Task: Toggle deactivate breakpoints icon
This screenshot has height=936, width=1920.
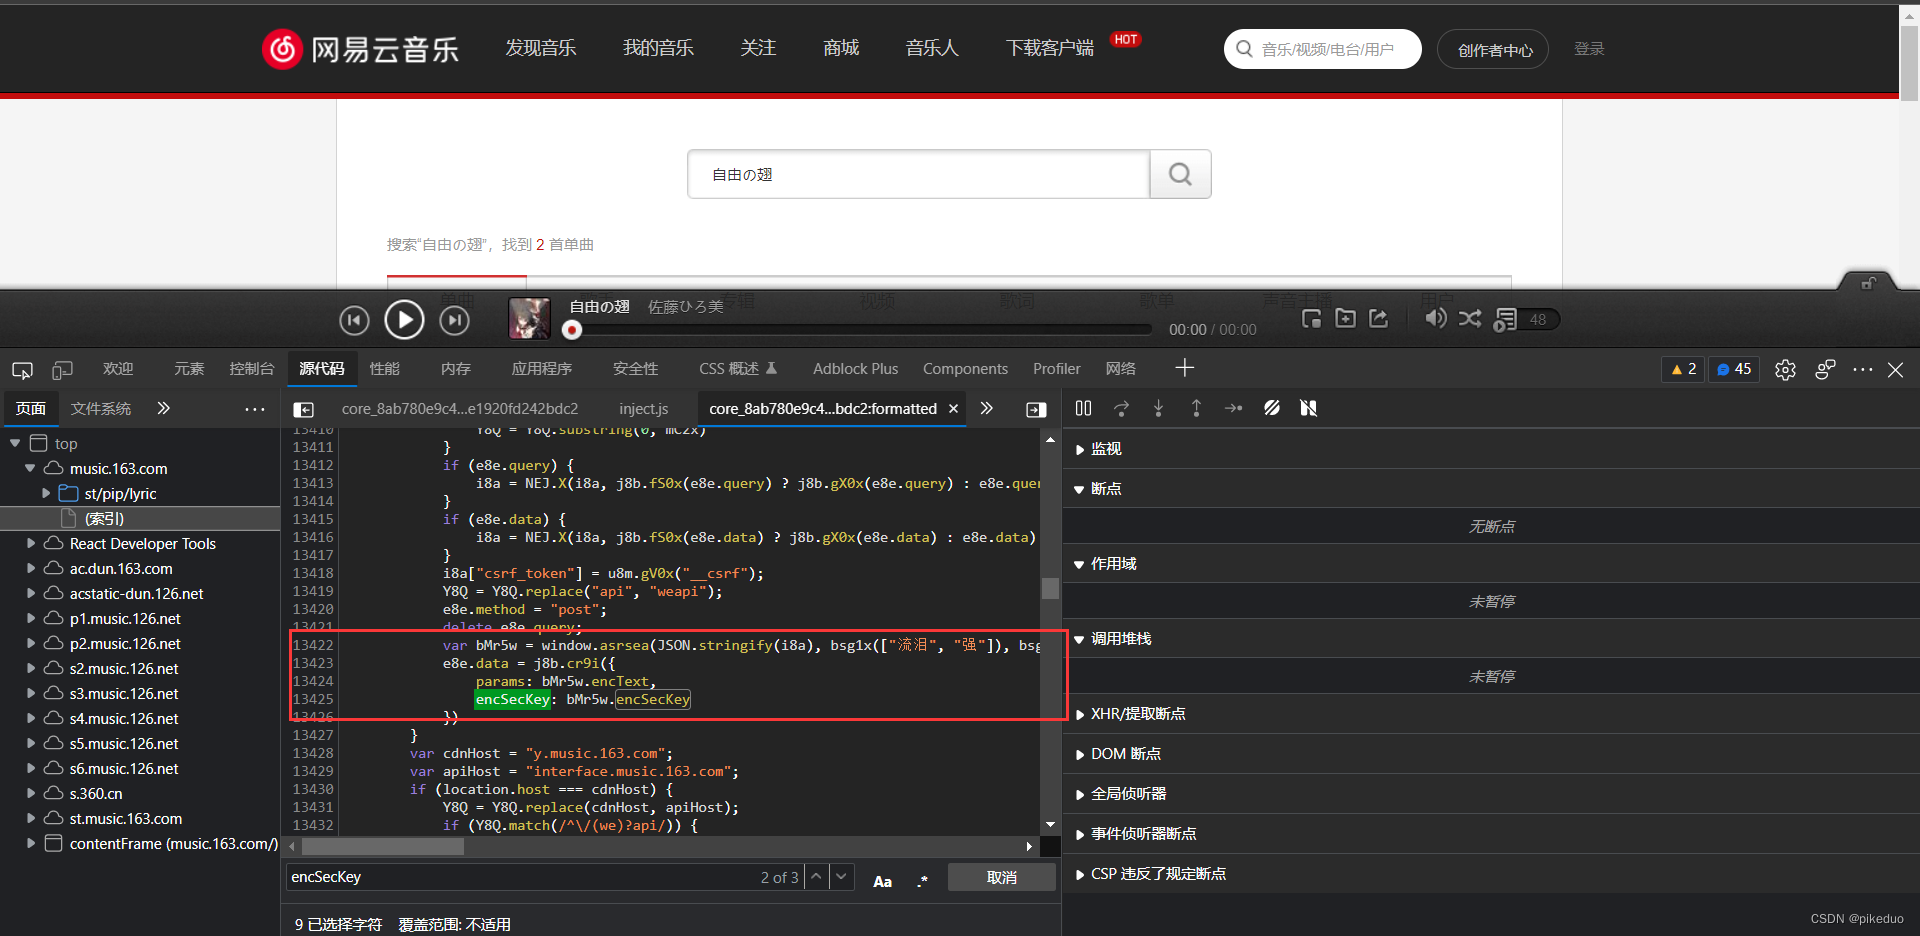Action: 1271,408
